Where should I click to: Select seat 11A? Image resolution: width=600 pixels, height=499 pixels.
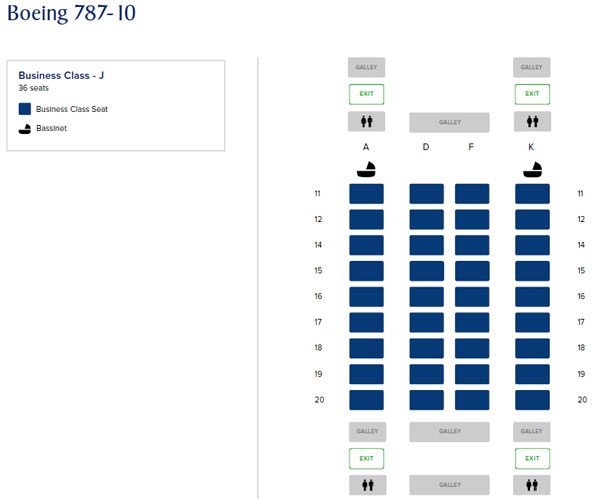366,194
